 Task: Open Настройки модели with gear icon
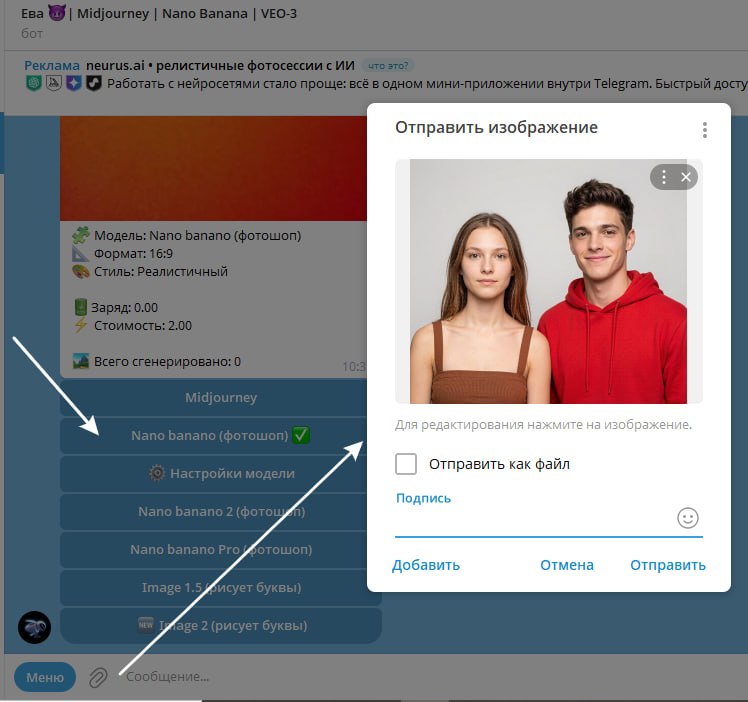point(220,474)
